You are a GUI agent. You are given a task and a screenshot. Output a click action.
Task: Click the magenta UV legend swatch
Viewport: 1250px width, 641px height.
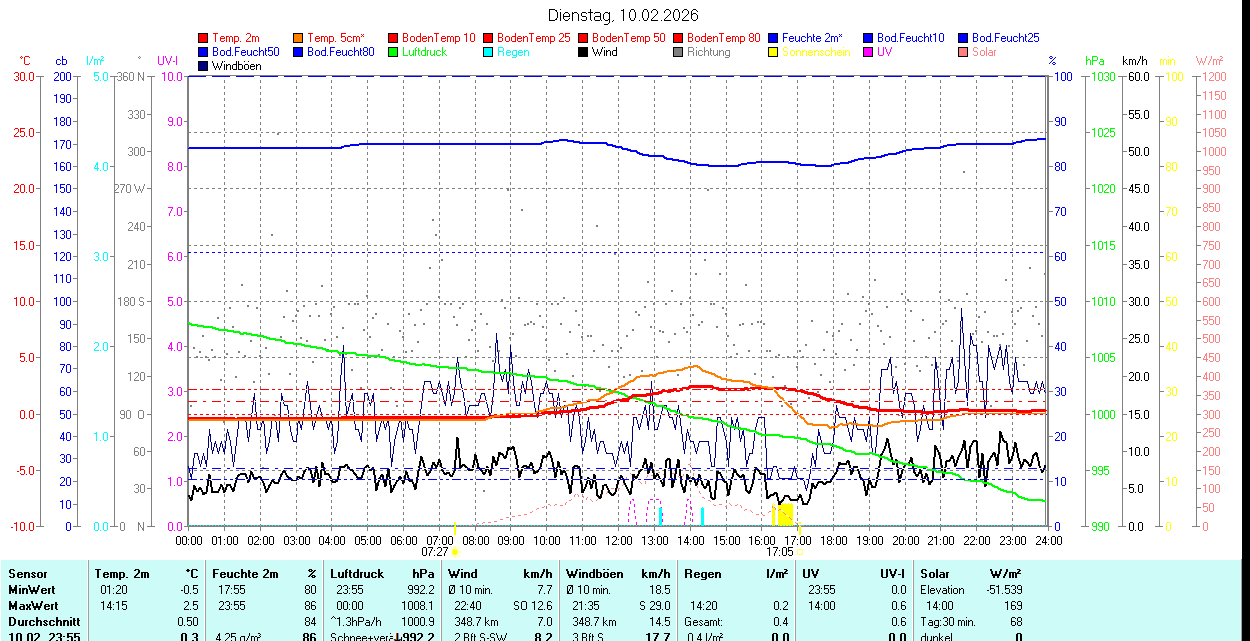tap(868, 52)
